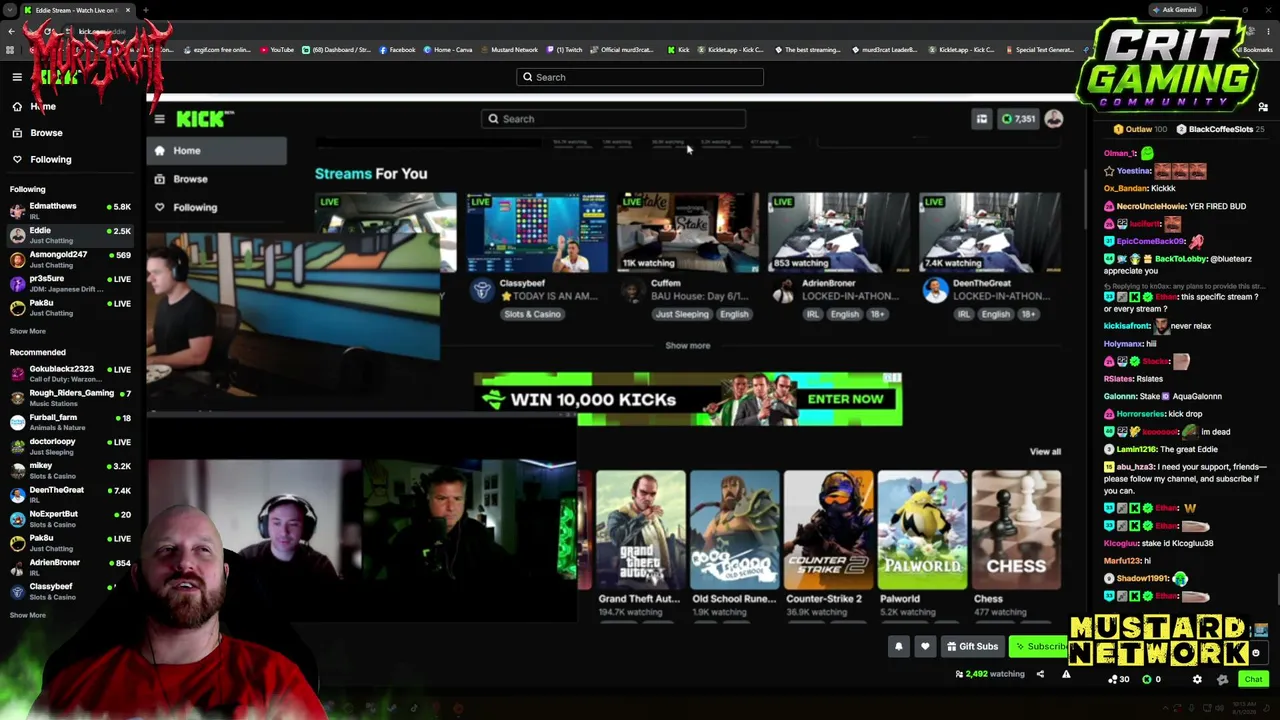Expand Show more under the Recommended list
The width and height of the screenshot is (1280, 720).
click(x=28, y=615)
